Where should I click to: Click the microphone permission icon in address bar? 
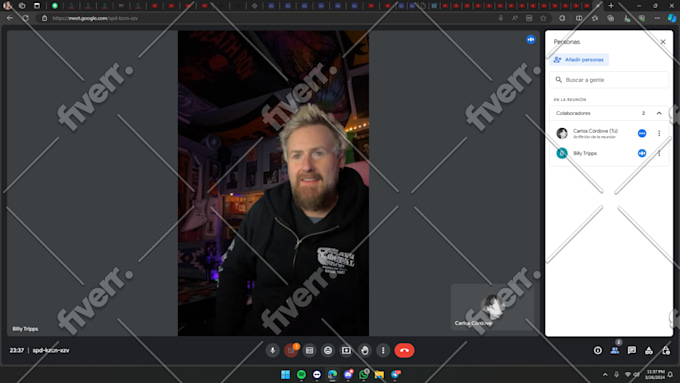coord(500,18)
